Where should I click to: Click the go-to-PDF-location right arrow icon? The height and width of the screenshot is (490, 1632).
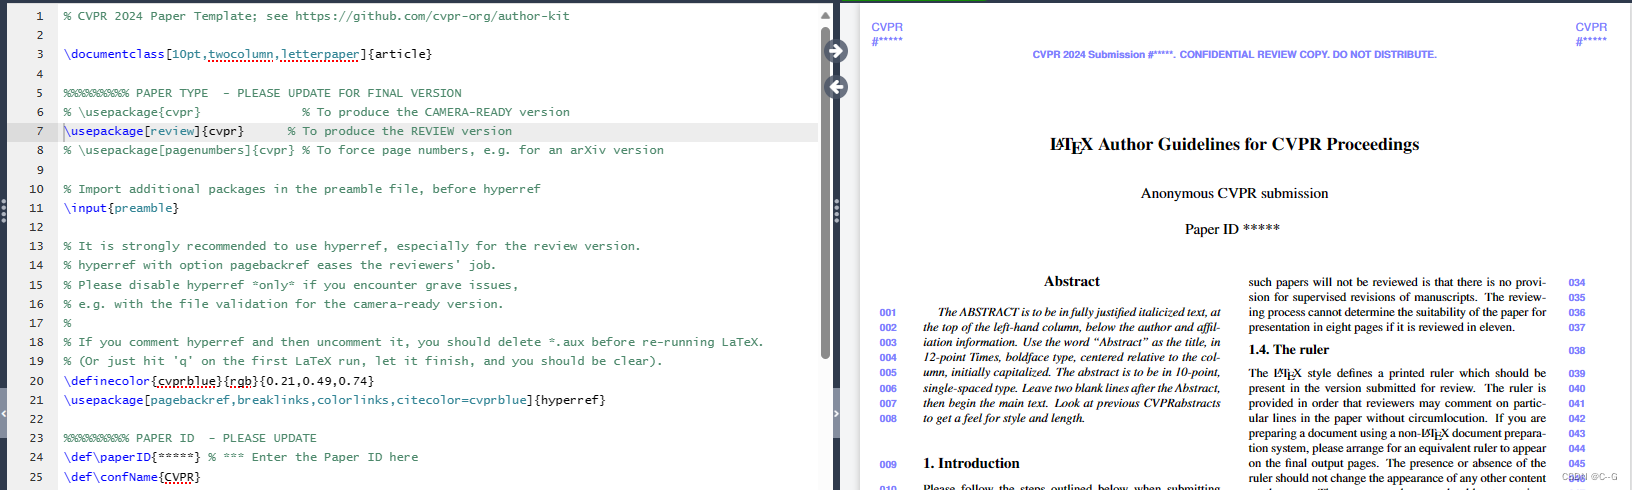click(836, 51)
